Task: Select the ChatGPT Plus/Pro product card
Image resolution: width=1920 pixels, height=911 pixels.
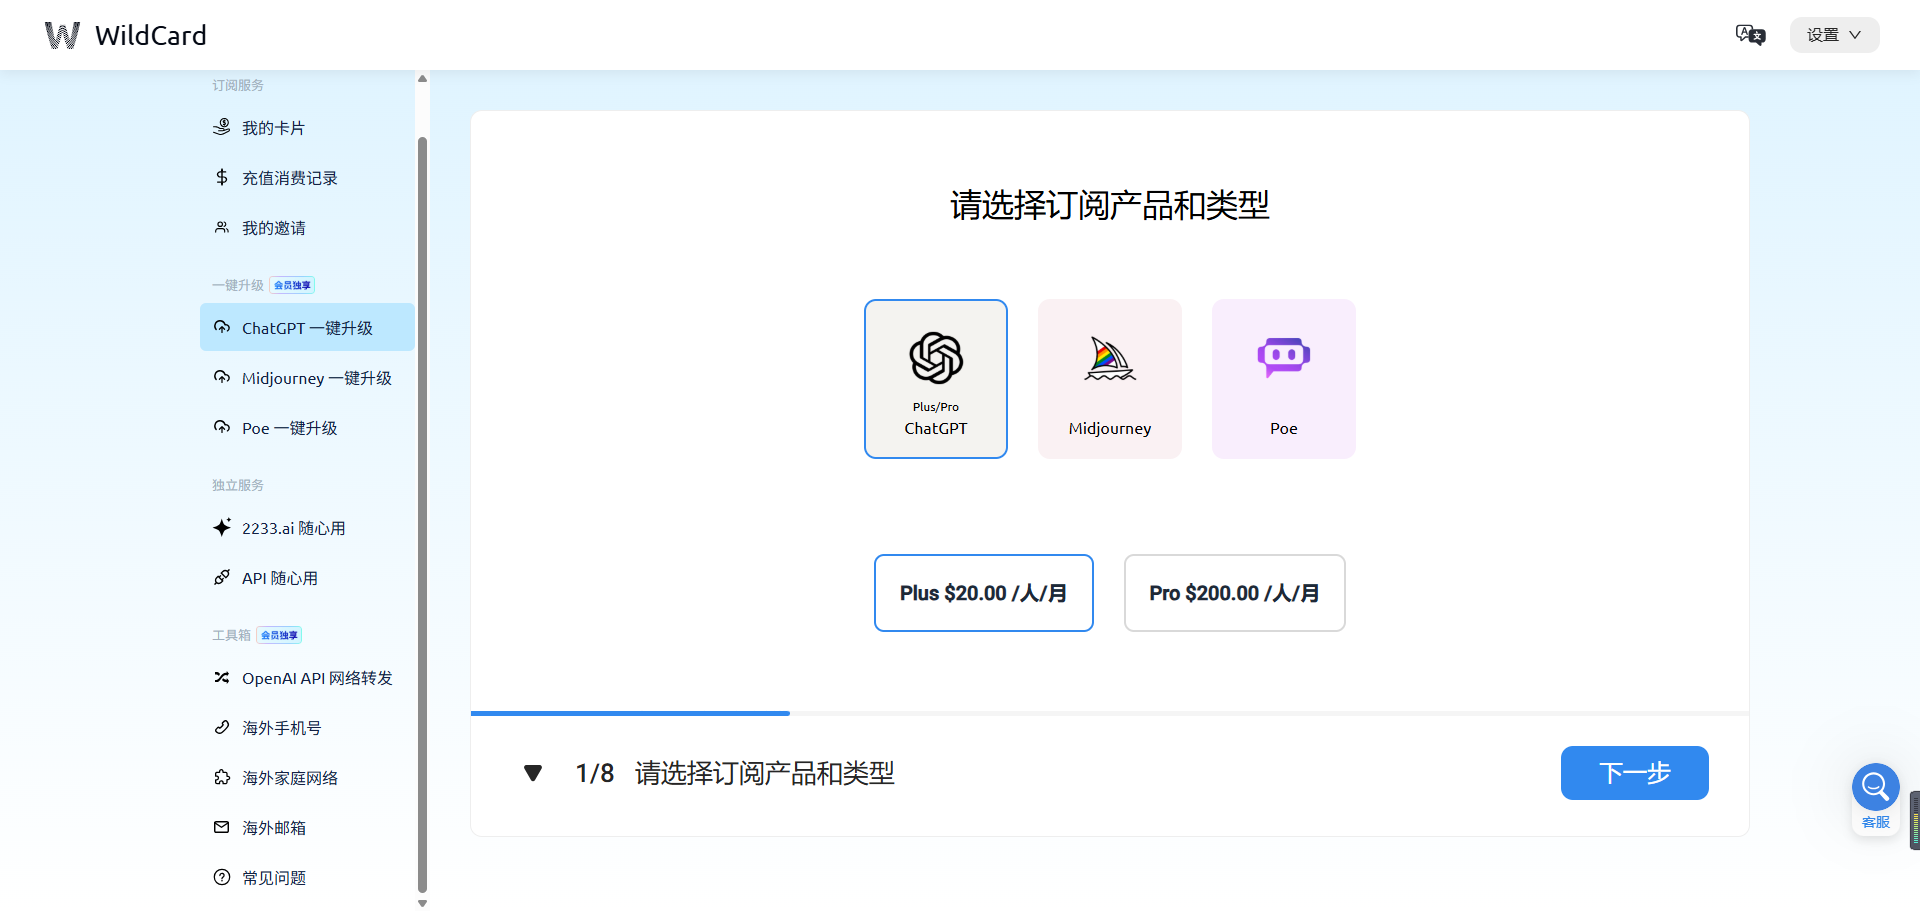Action: (936, 379)
